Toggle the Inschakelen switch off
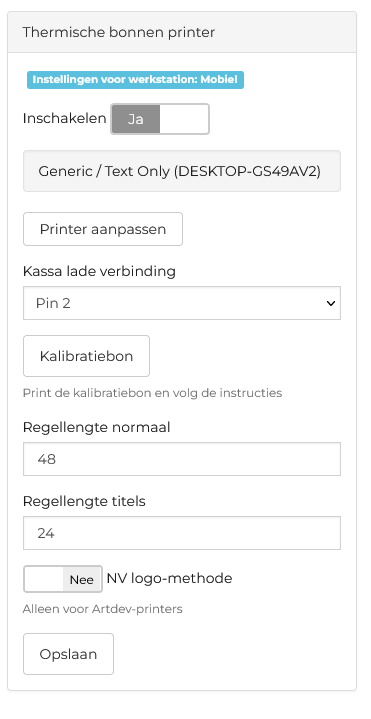371x719 pixels. [160, 119]
